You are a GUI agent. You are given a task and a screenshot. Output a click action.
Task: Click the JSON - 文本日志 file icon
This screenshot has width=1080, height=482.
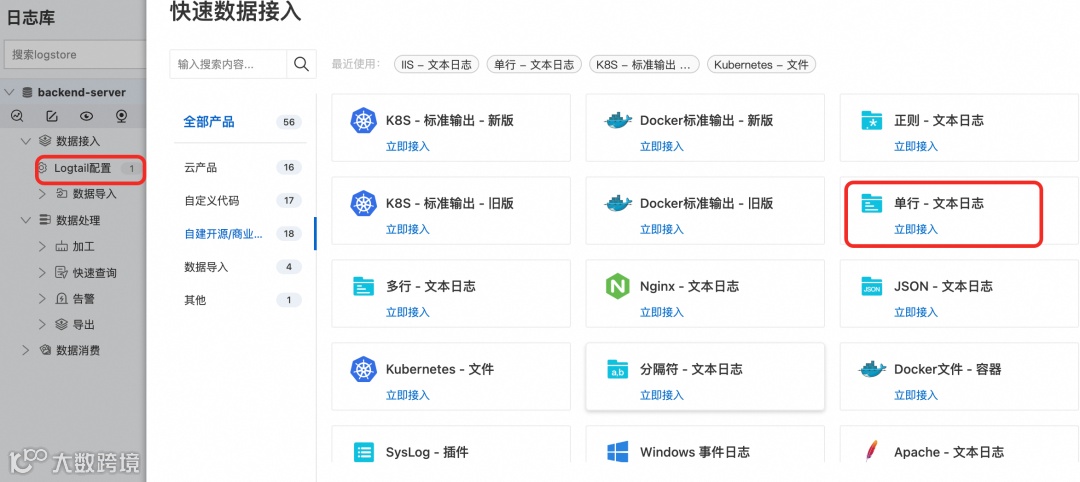point(871,286)
